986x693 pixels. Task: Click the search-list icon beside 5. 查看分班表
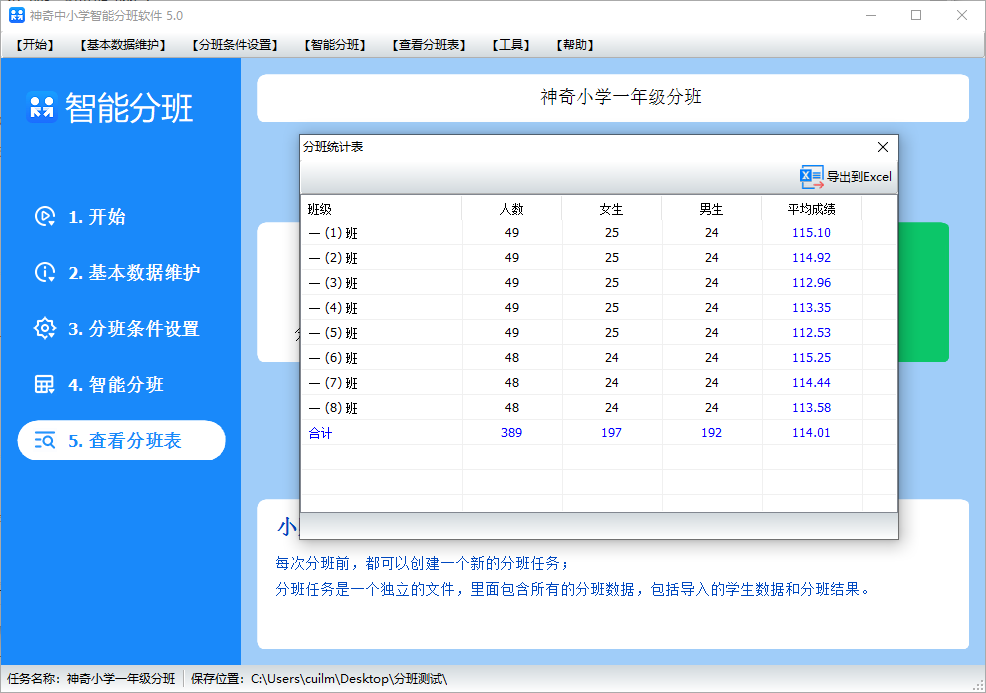pyautogui.click(x=45, y=440)
